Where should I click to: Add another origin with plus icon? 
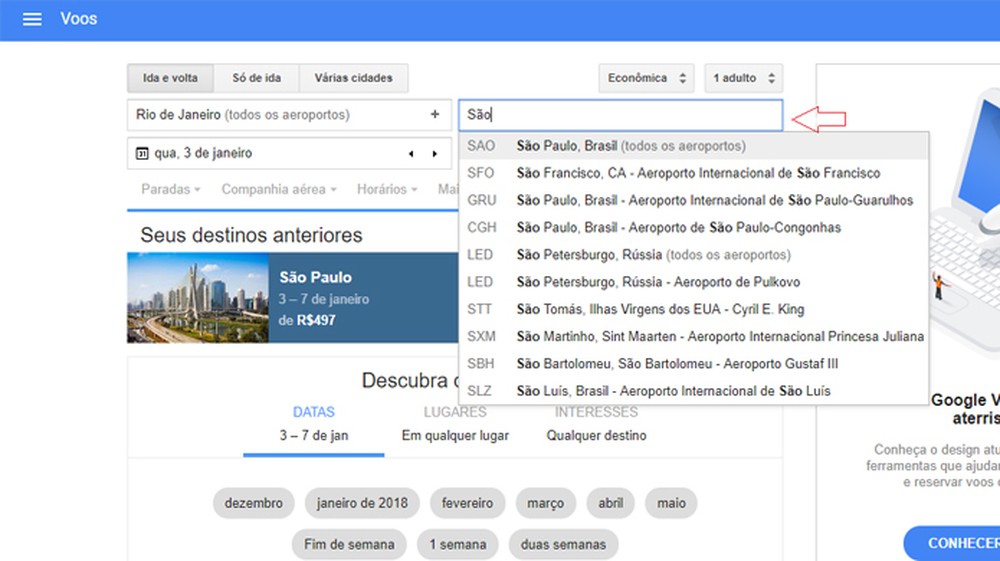tap(435, 114)
